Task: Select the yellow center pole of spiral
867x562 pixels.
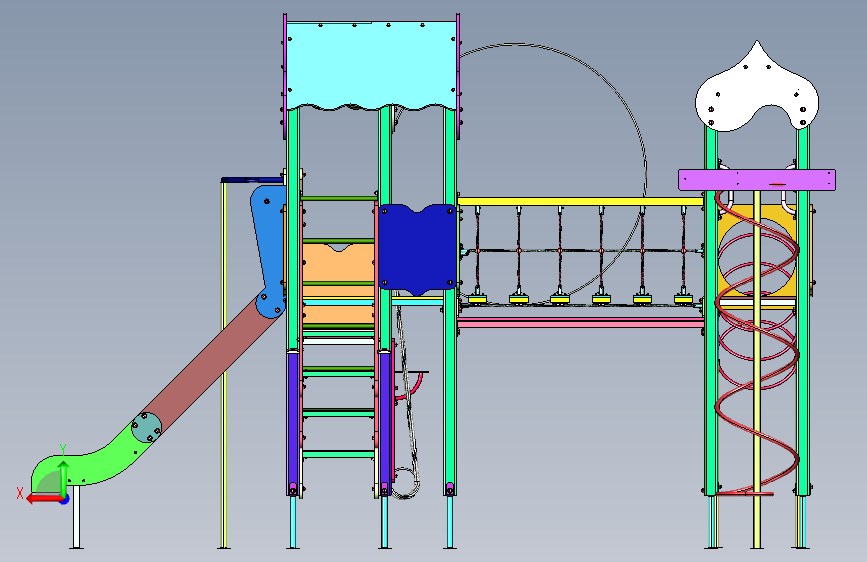Action: [756, 369]
